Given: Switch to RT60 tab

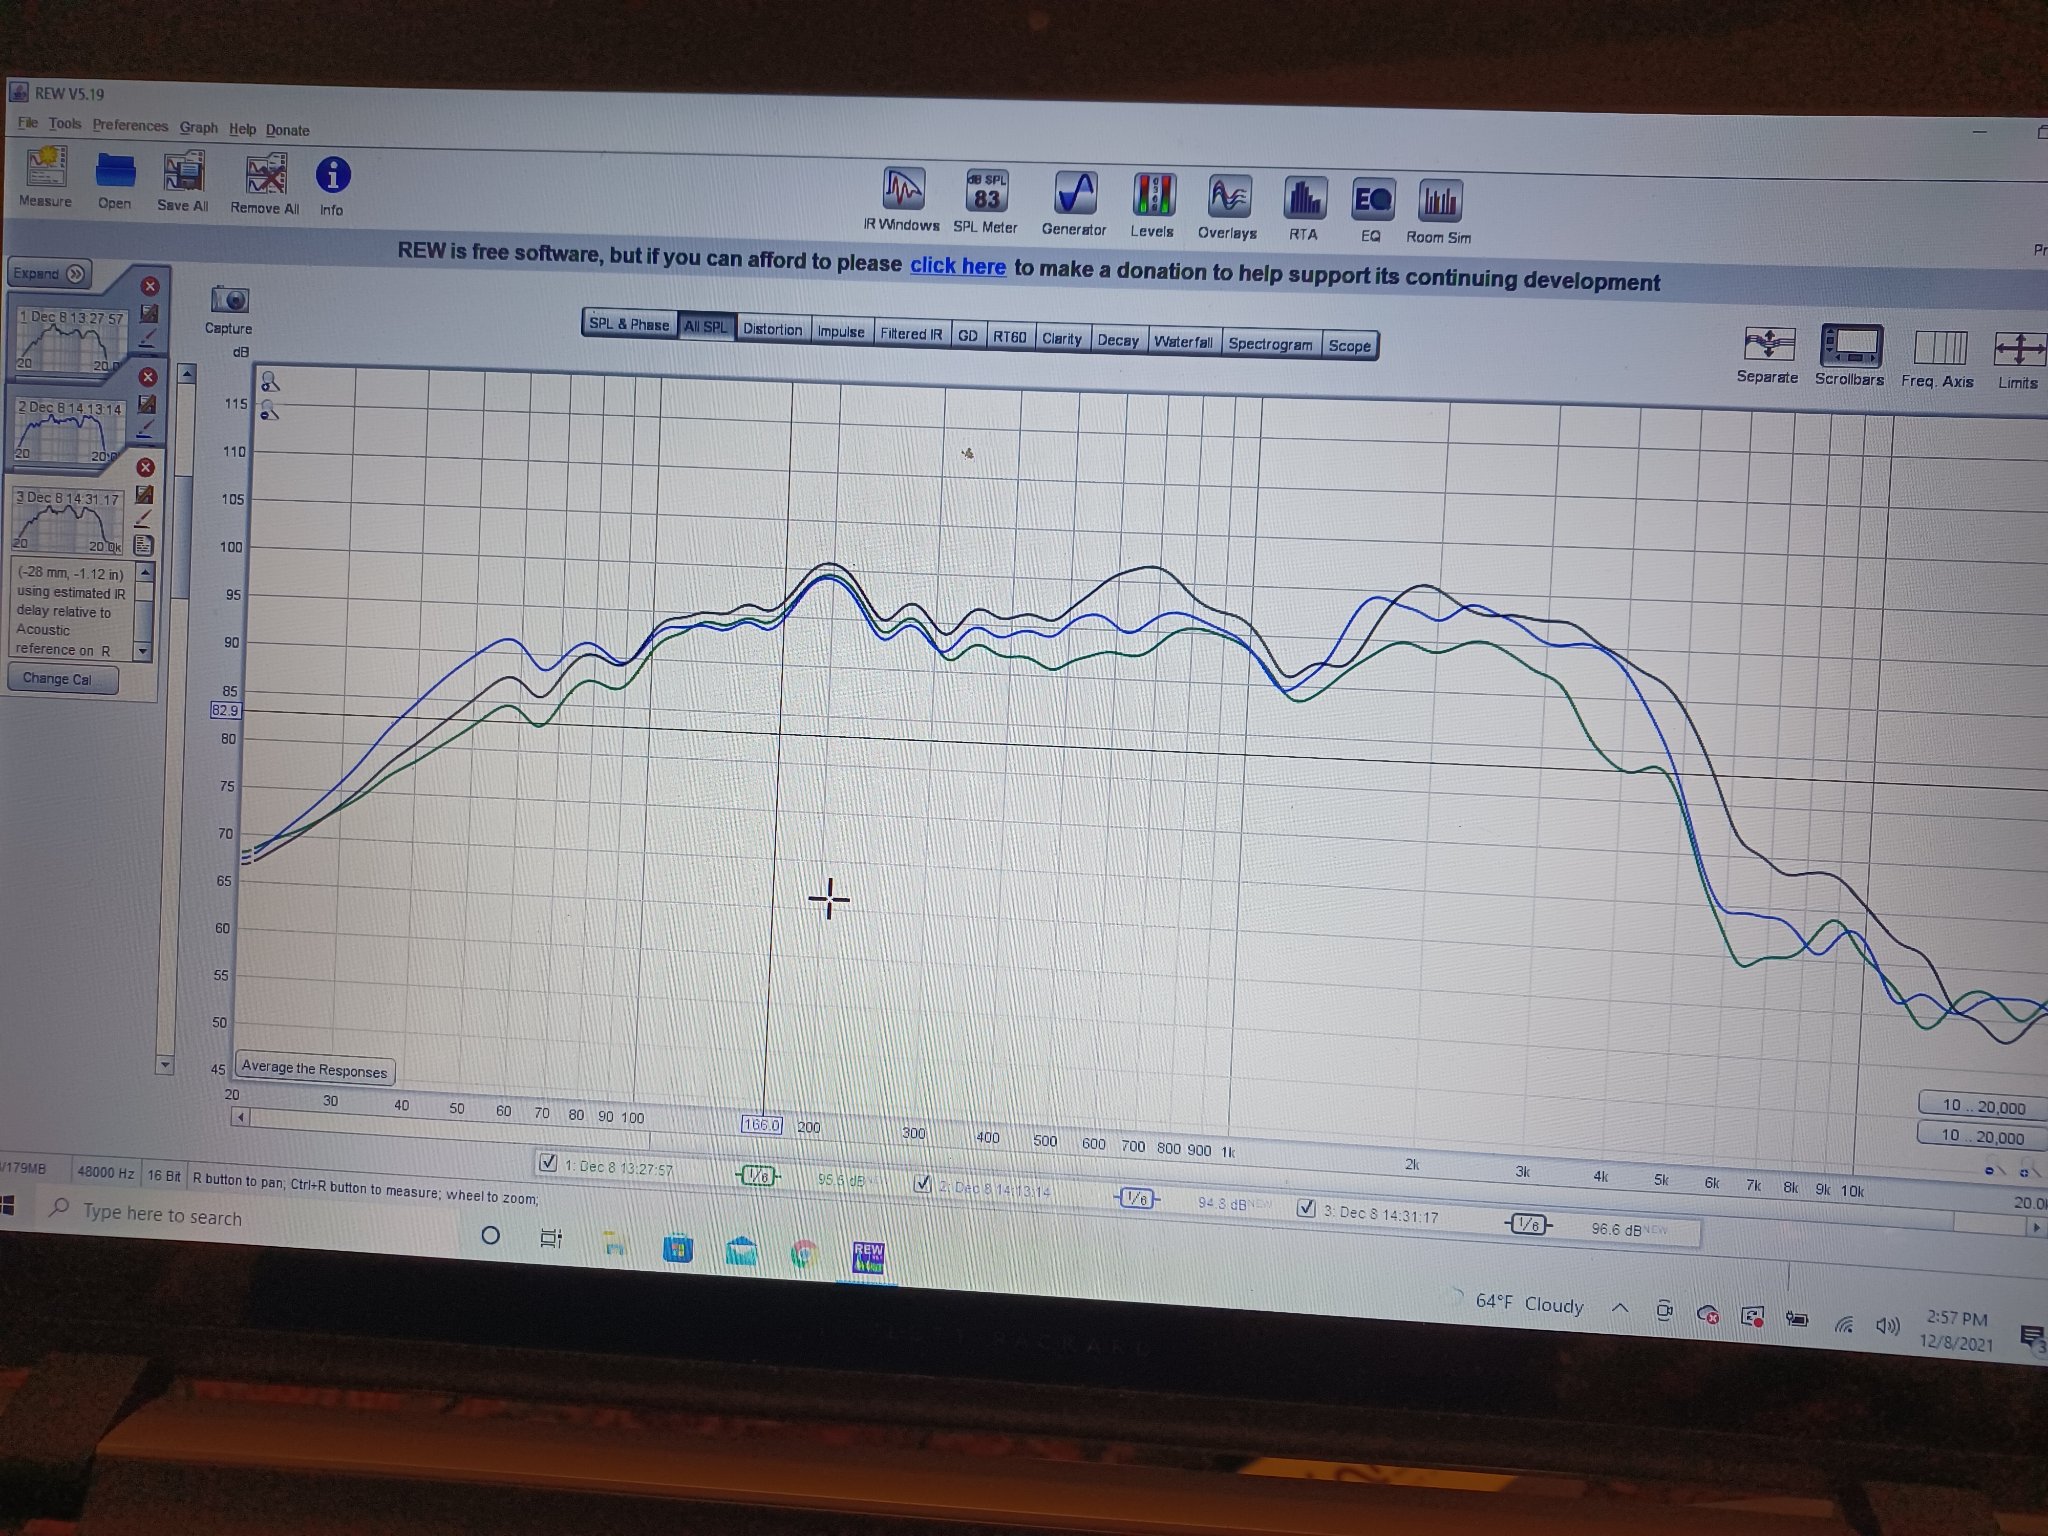Looking at the screenshot, I should [x=1009, y=337].
